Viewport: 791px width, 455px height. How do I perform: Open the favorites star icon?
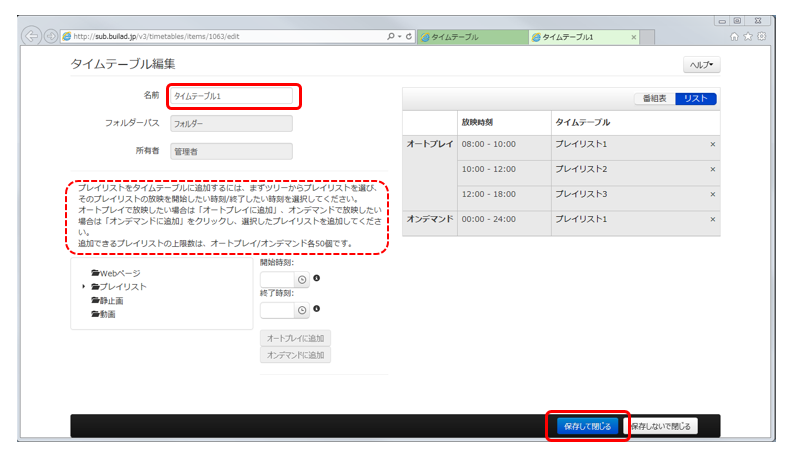click(748, 36)
